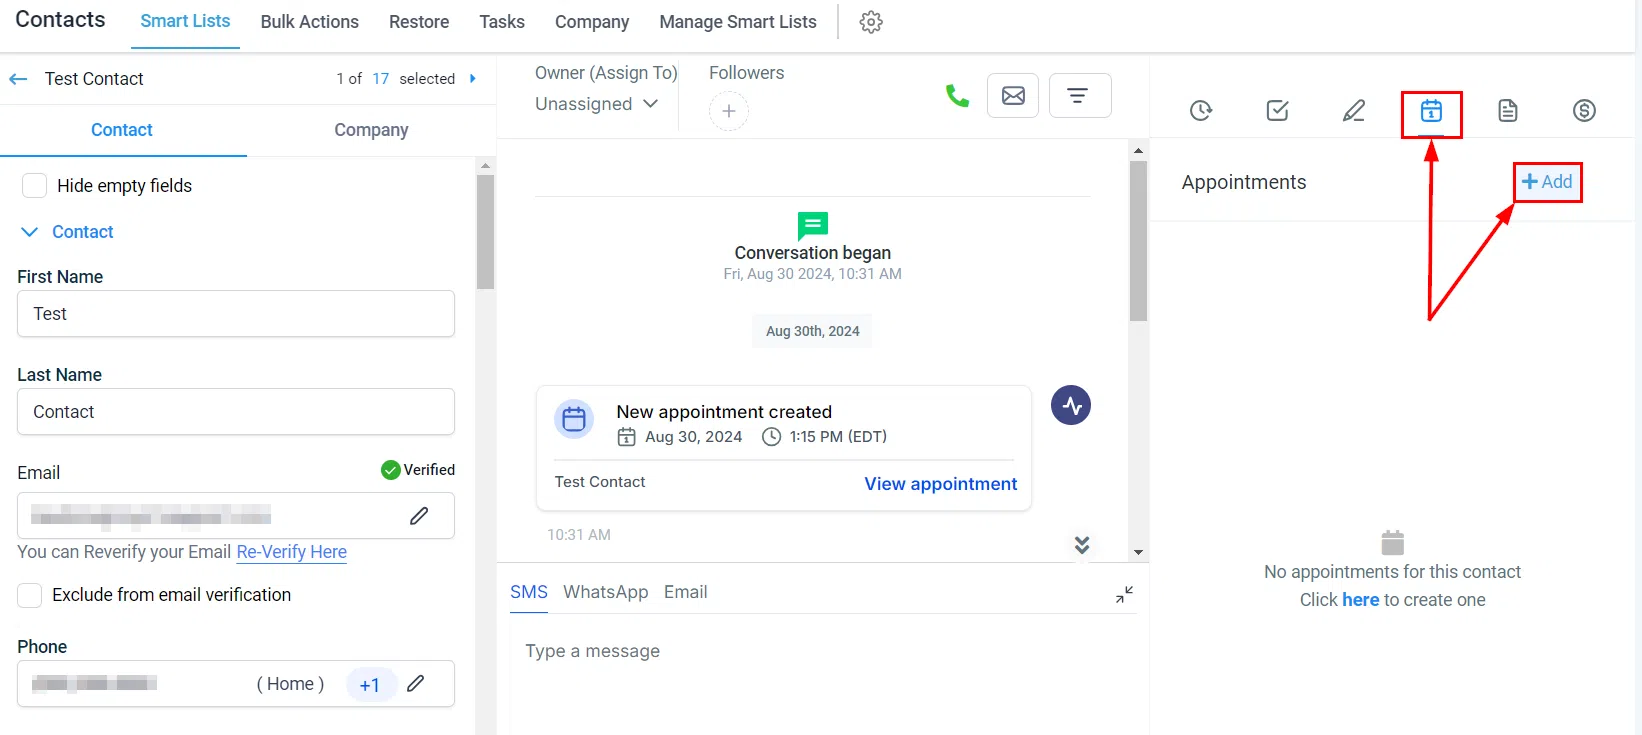Click the here link to create appointment

1360,600
